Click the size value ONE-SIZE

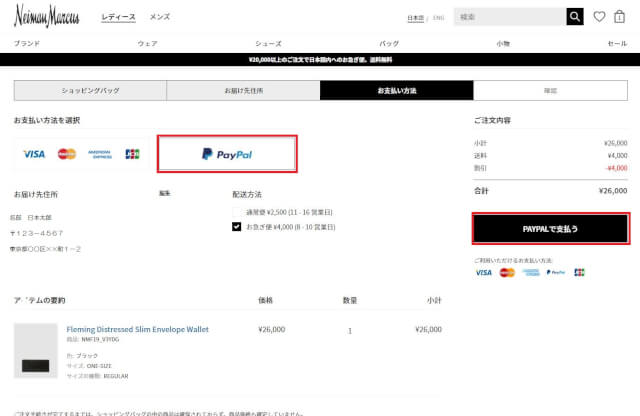click(99, 366)
